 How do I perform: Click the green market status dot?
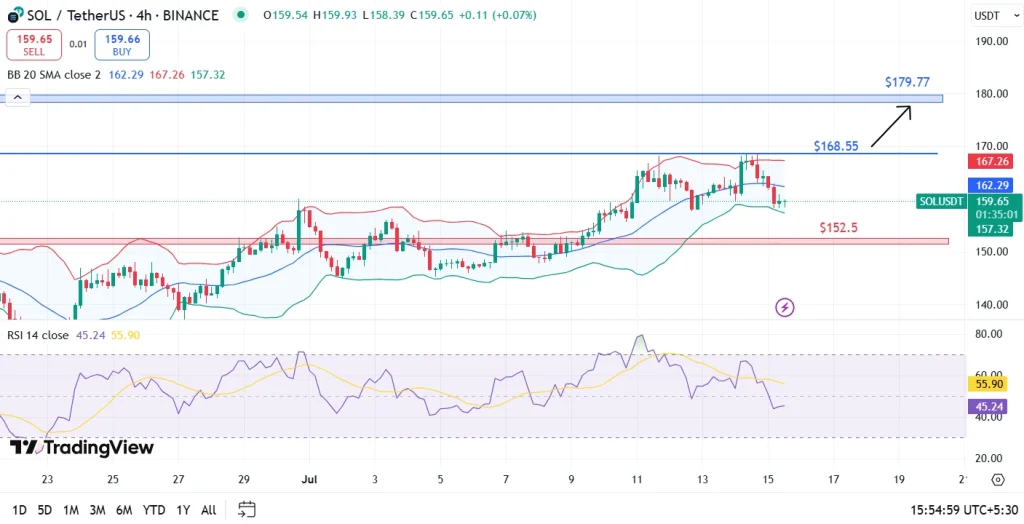pyautogui.click(x=239, y=15)
